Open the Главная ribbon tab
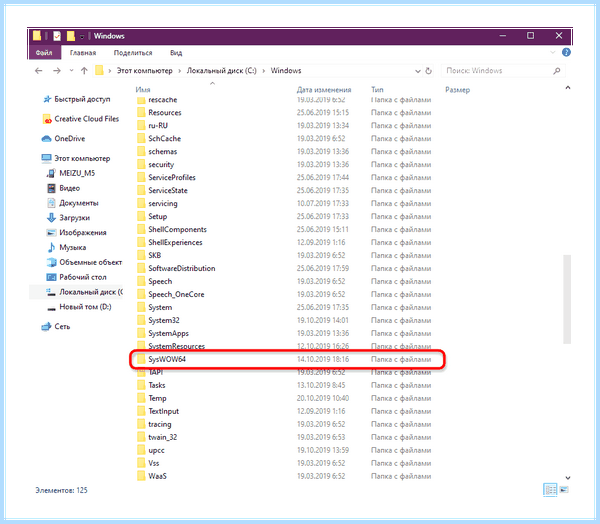The height and width of the screenshot is (524, 600). pyautogui.click(x=83, y=53)
